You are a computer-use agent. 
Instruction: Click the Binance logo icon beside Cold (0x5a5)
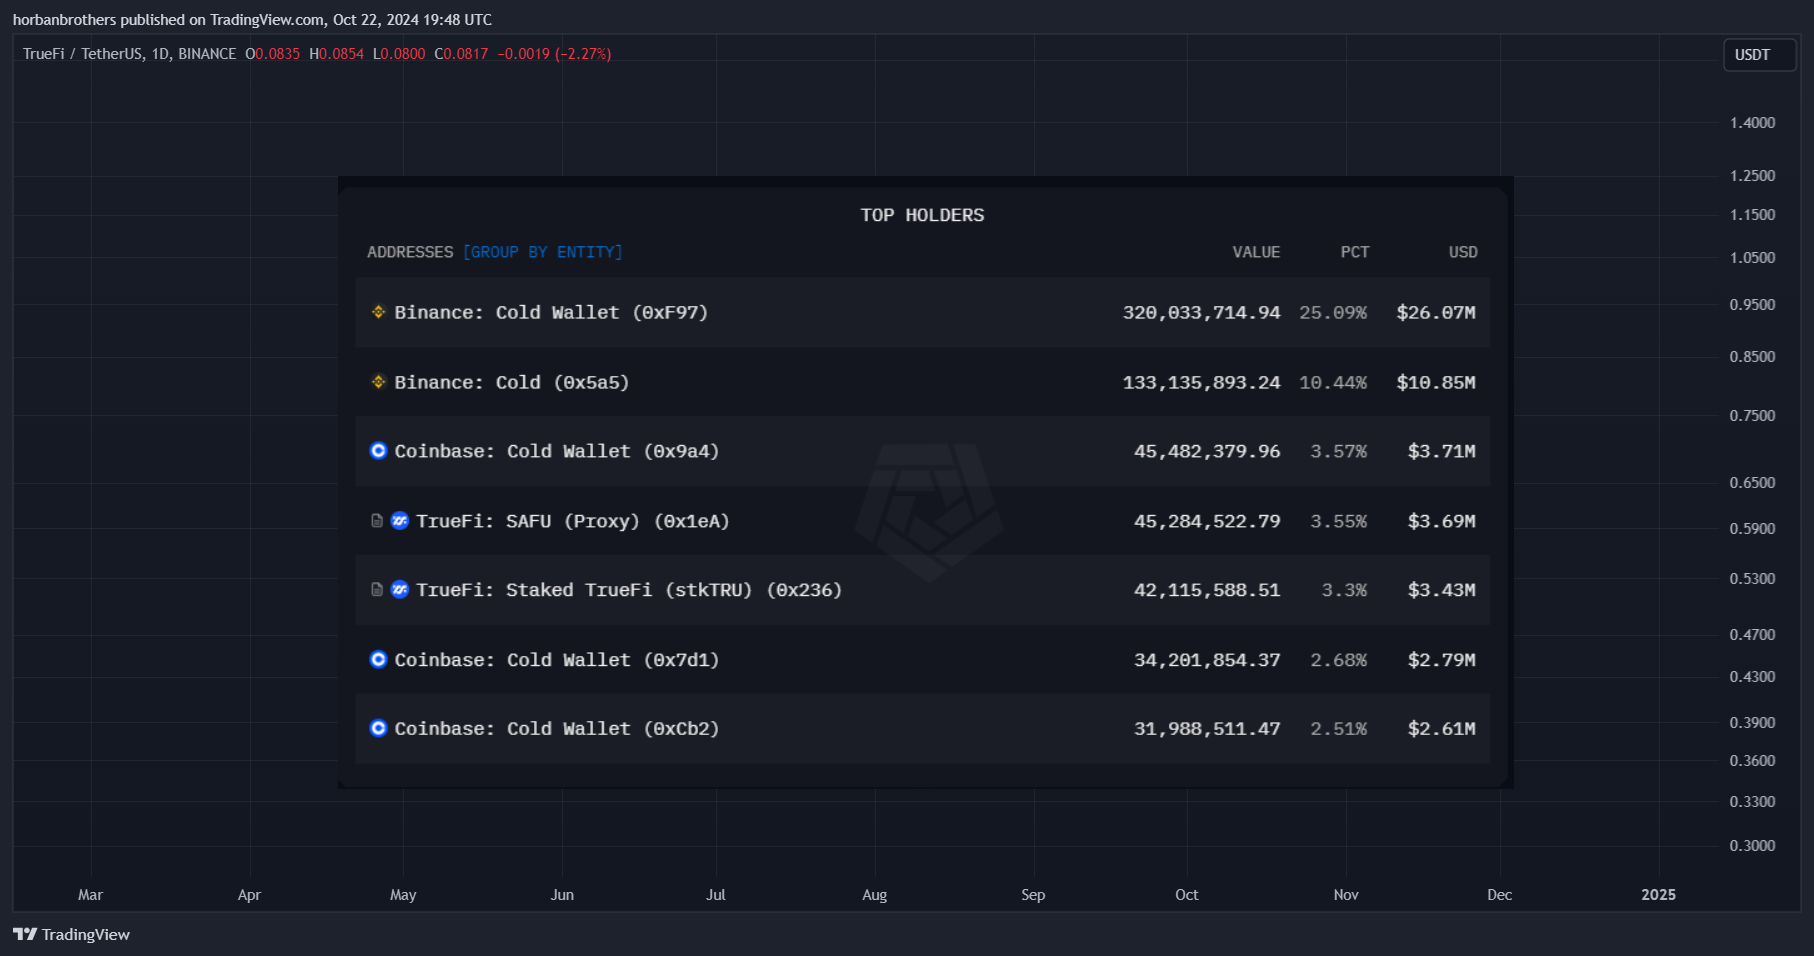378,382
